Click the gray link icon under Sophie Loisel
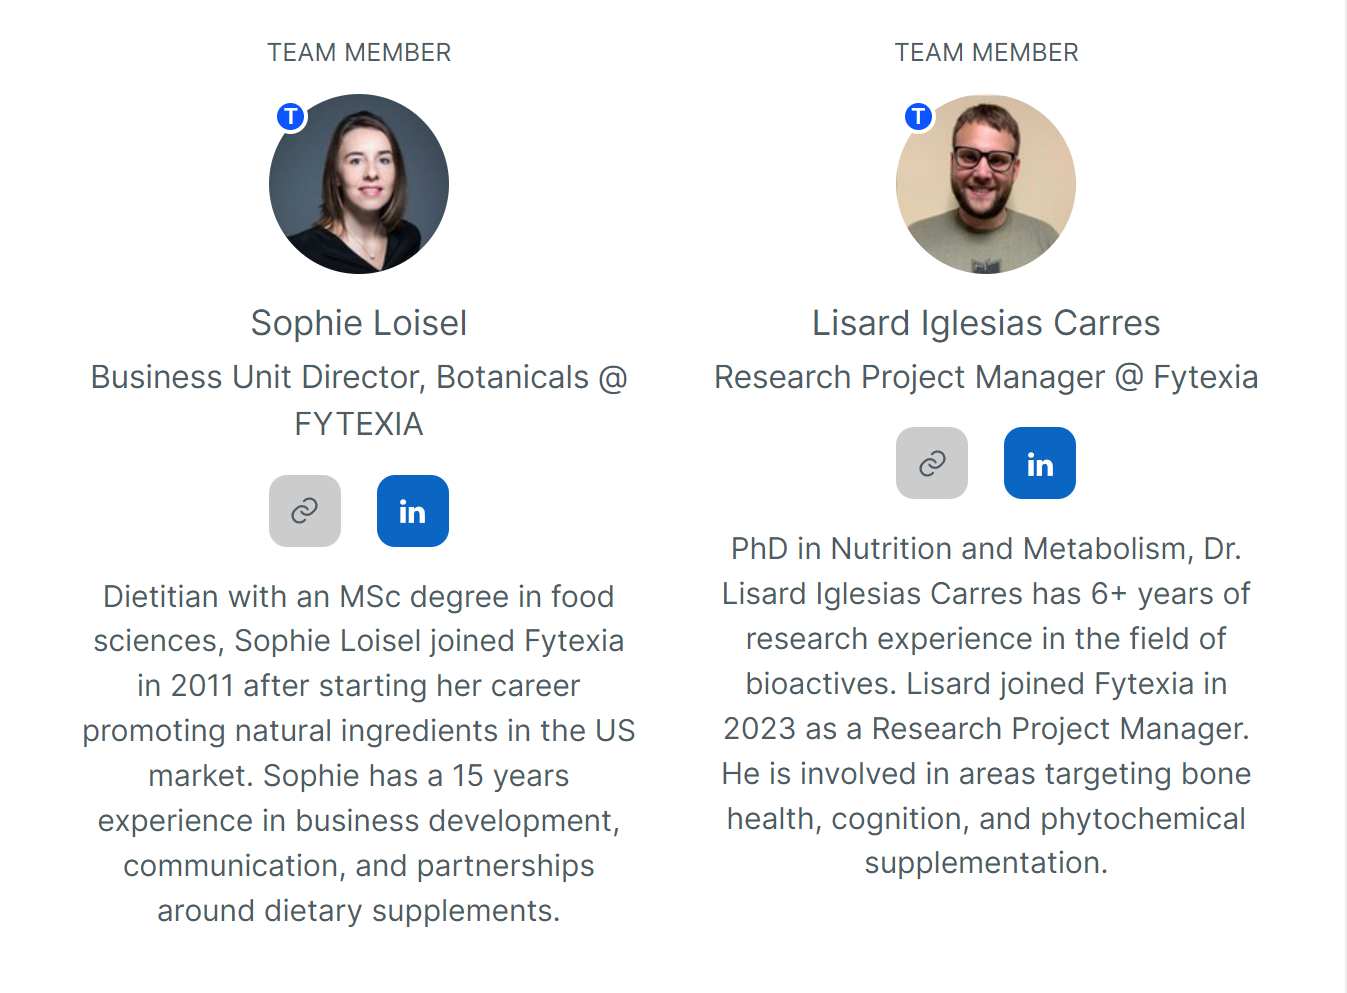The image size is (1347, 993). click(x=305, y=511)
